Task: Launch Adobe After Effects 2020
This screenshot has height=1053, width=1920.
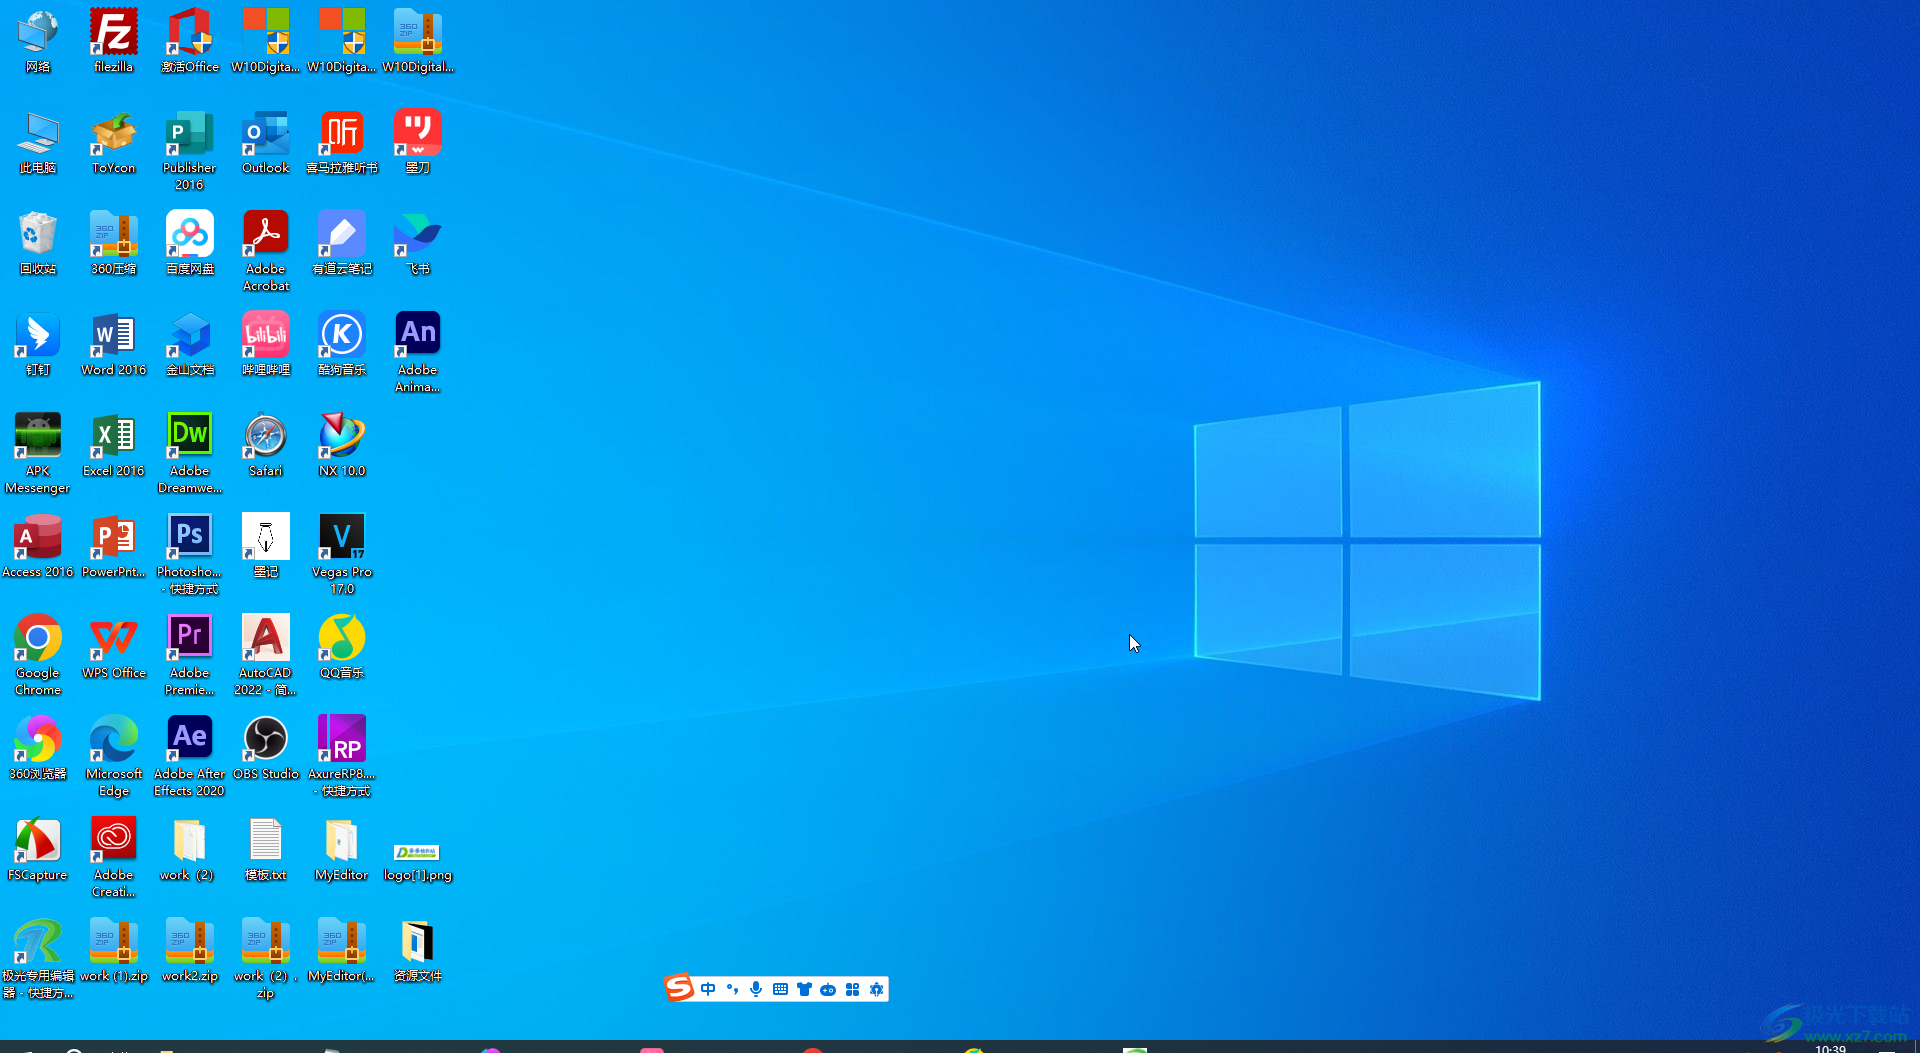Action: click(x=190, y=756)
